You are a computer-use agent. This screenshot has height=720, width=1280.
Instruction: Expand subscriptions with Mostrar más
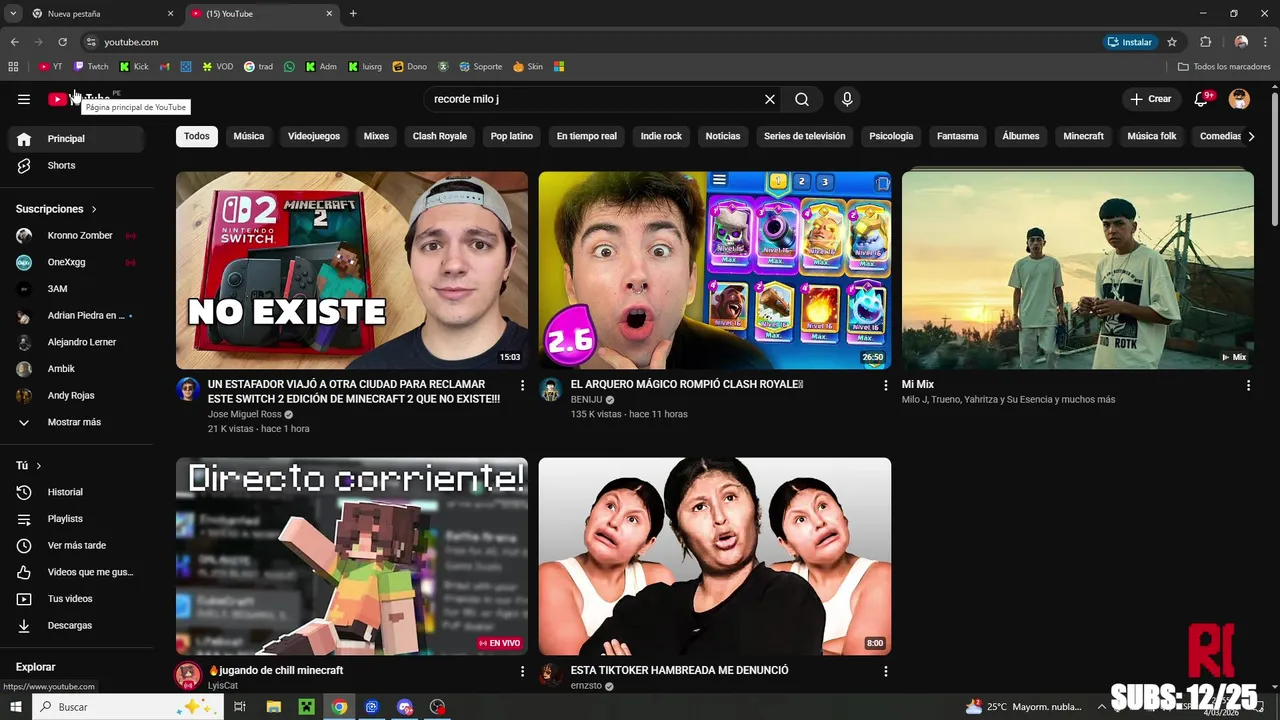(76, 422)
